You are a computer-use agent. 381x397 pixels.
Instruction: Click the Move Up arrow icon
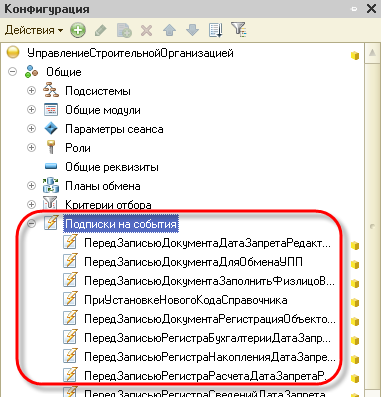pos(169,30)
